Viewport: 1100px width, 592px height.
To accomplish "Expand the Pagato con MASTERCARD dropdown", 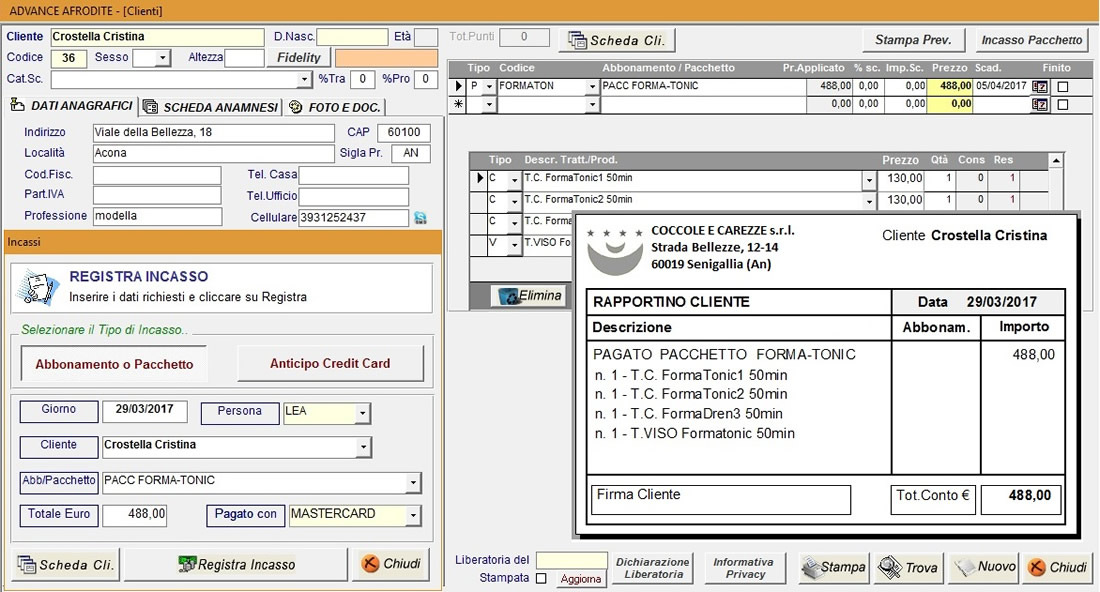I will click(x=413, y=516).
